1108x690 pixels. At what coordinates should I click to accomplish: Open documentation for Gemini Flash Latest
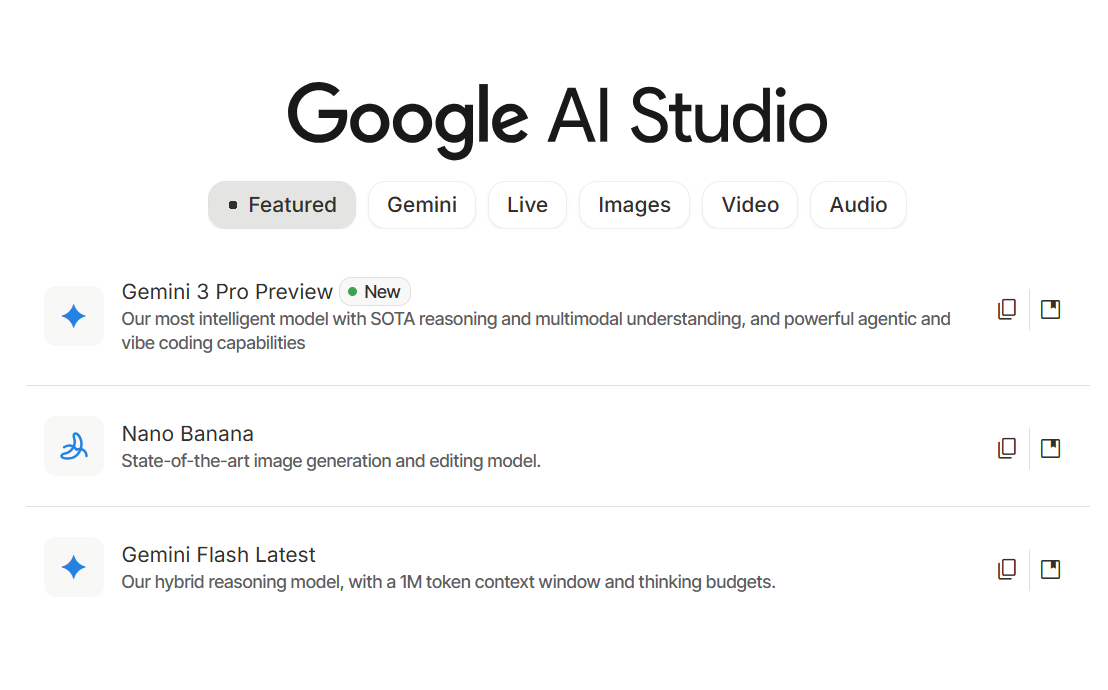pos(1051,569)
